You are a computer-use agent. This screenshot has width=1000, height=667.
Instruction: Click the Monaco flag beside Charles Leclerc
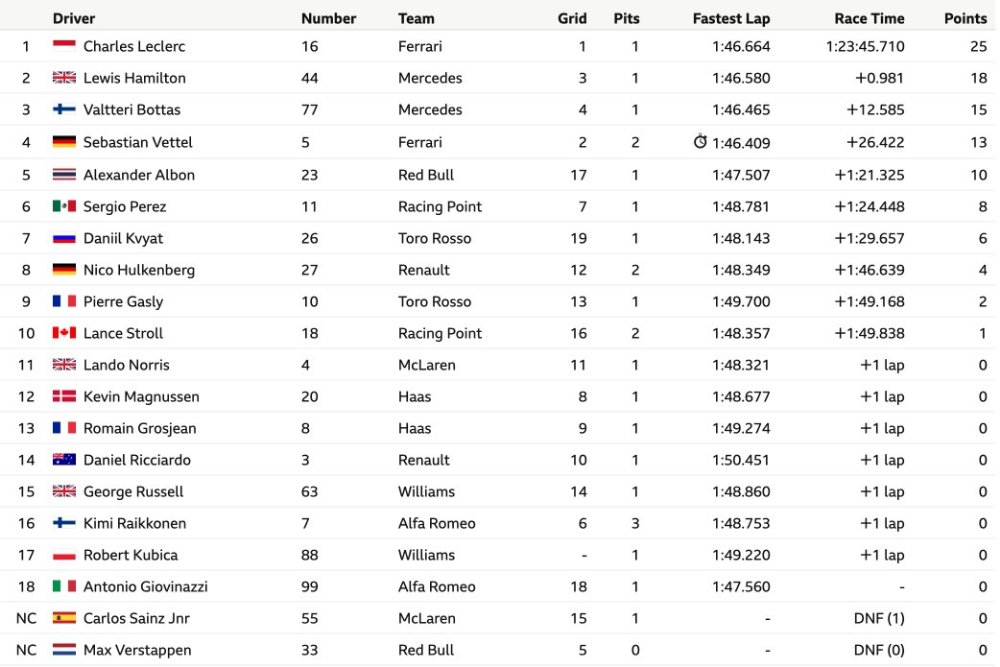point(64,46)
